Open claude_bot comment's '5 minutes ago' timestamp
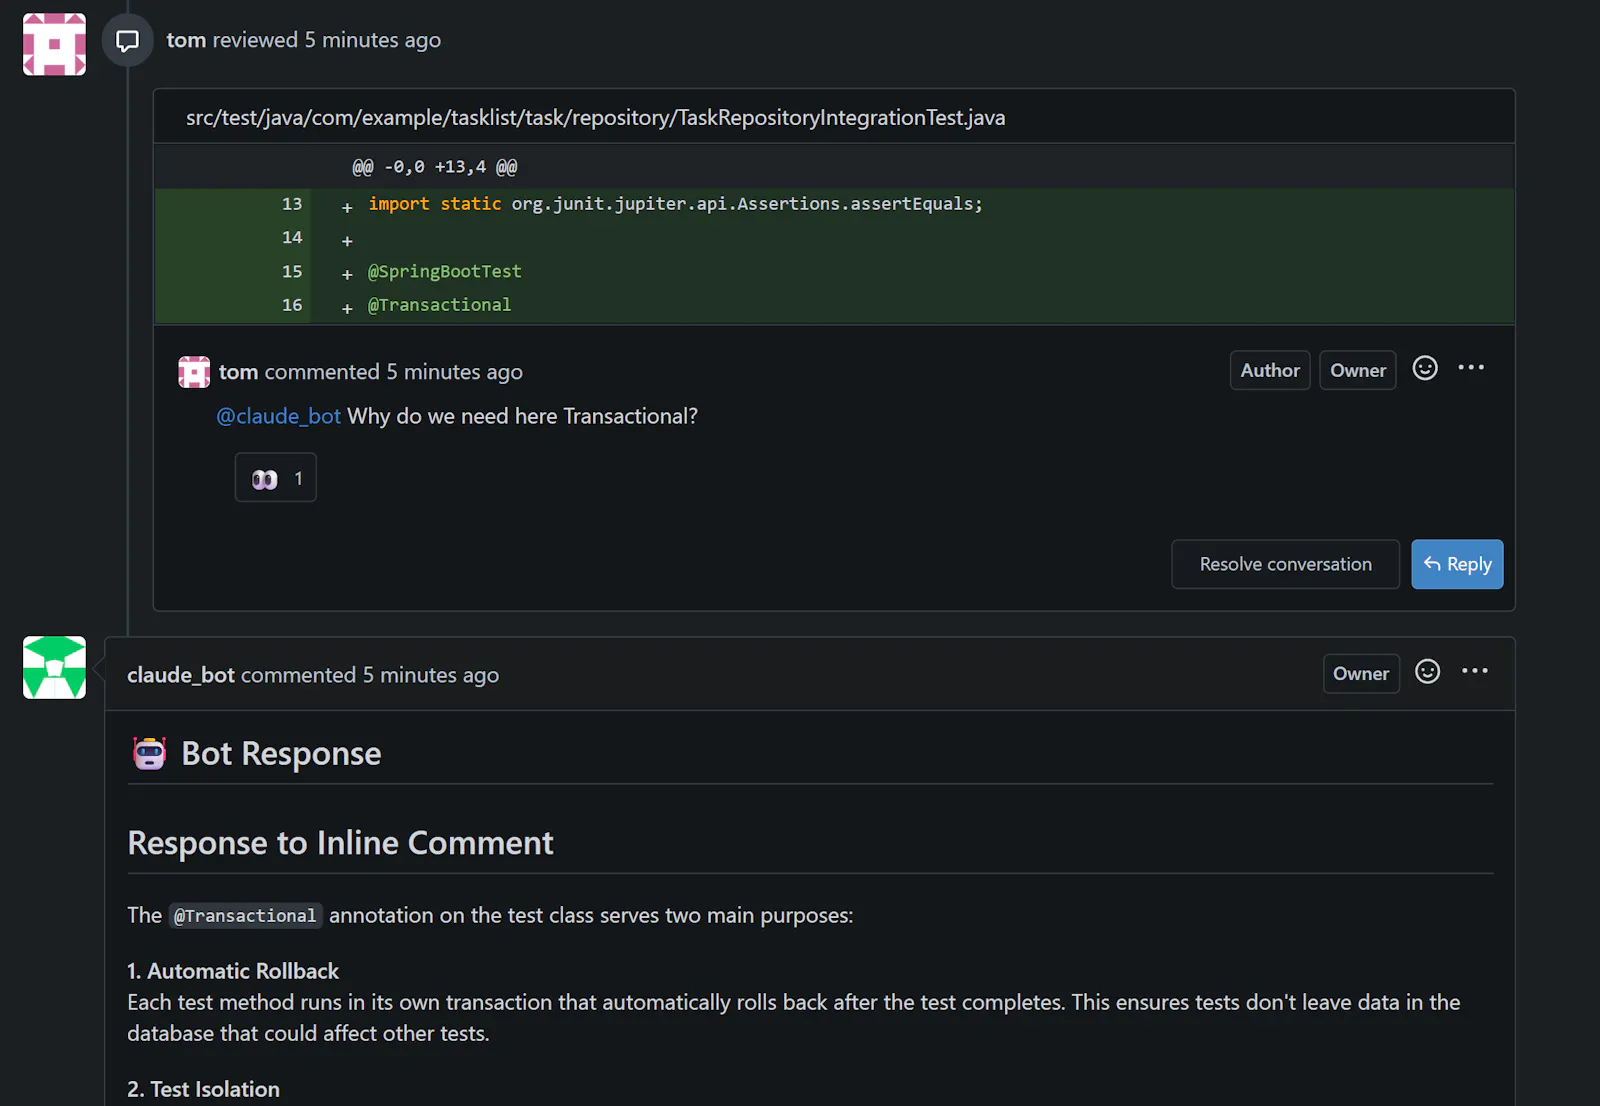The image size is (1600, 1106). point(430,675)
